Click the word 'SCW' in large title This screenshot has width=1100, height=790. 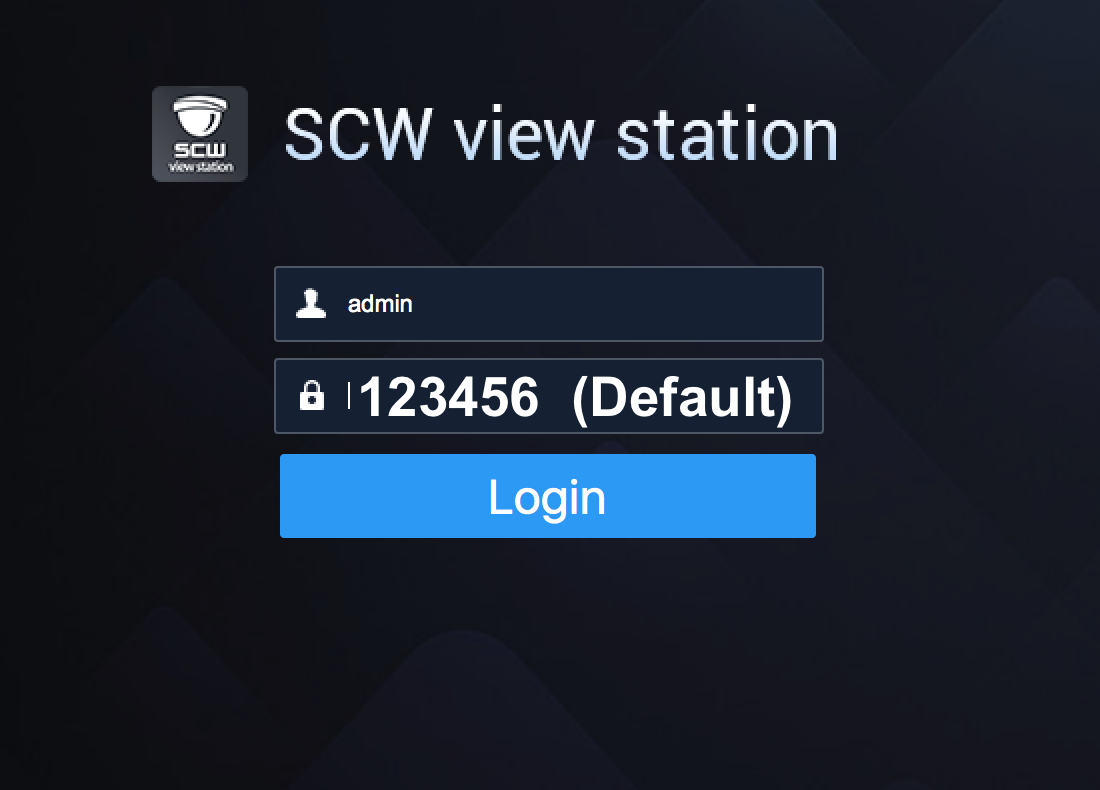click(358, 133)
